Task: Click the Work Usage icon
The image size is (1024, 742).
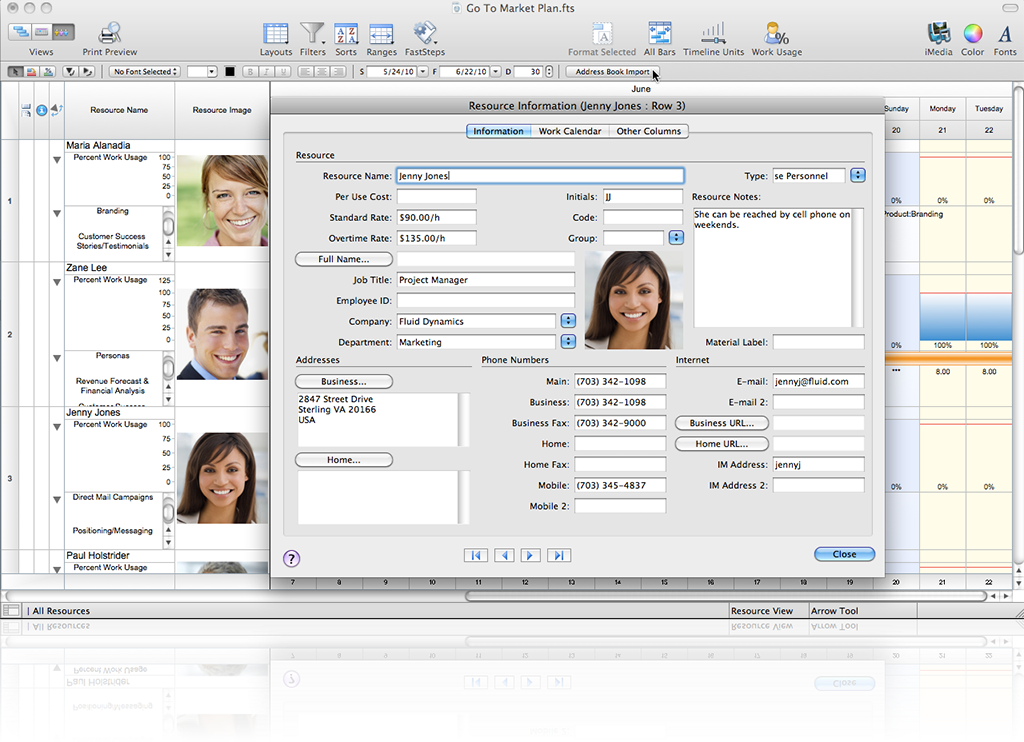Action: [x=776, y=33]
